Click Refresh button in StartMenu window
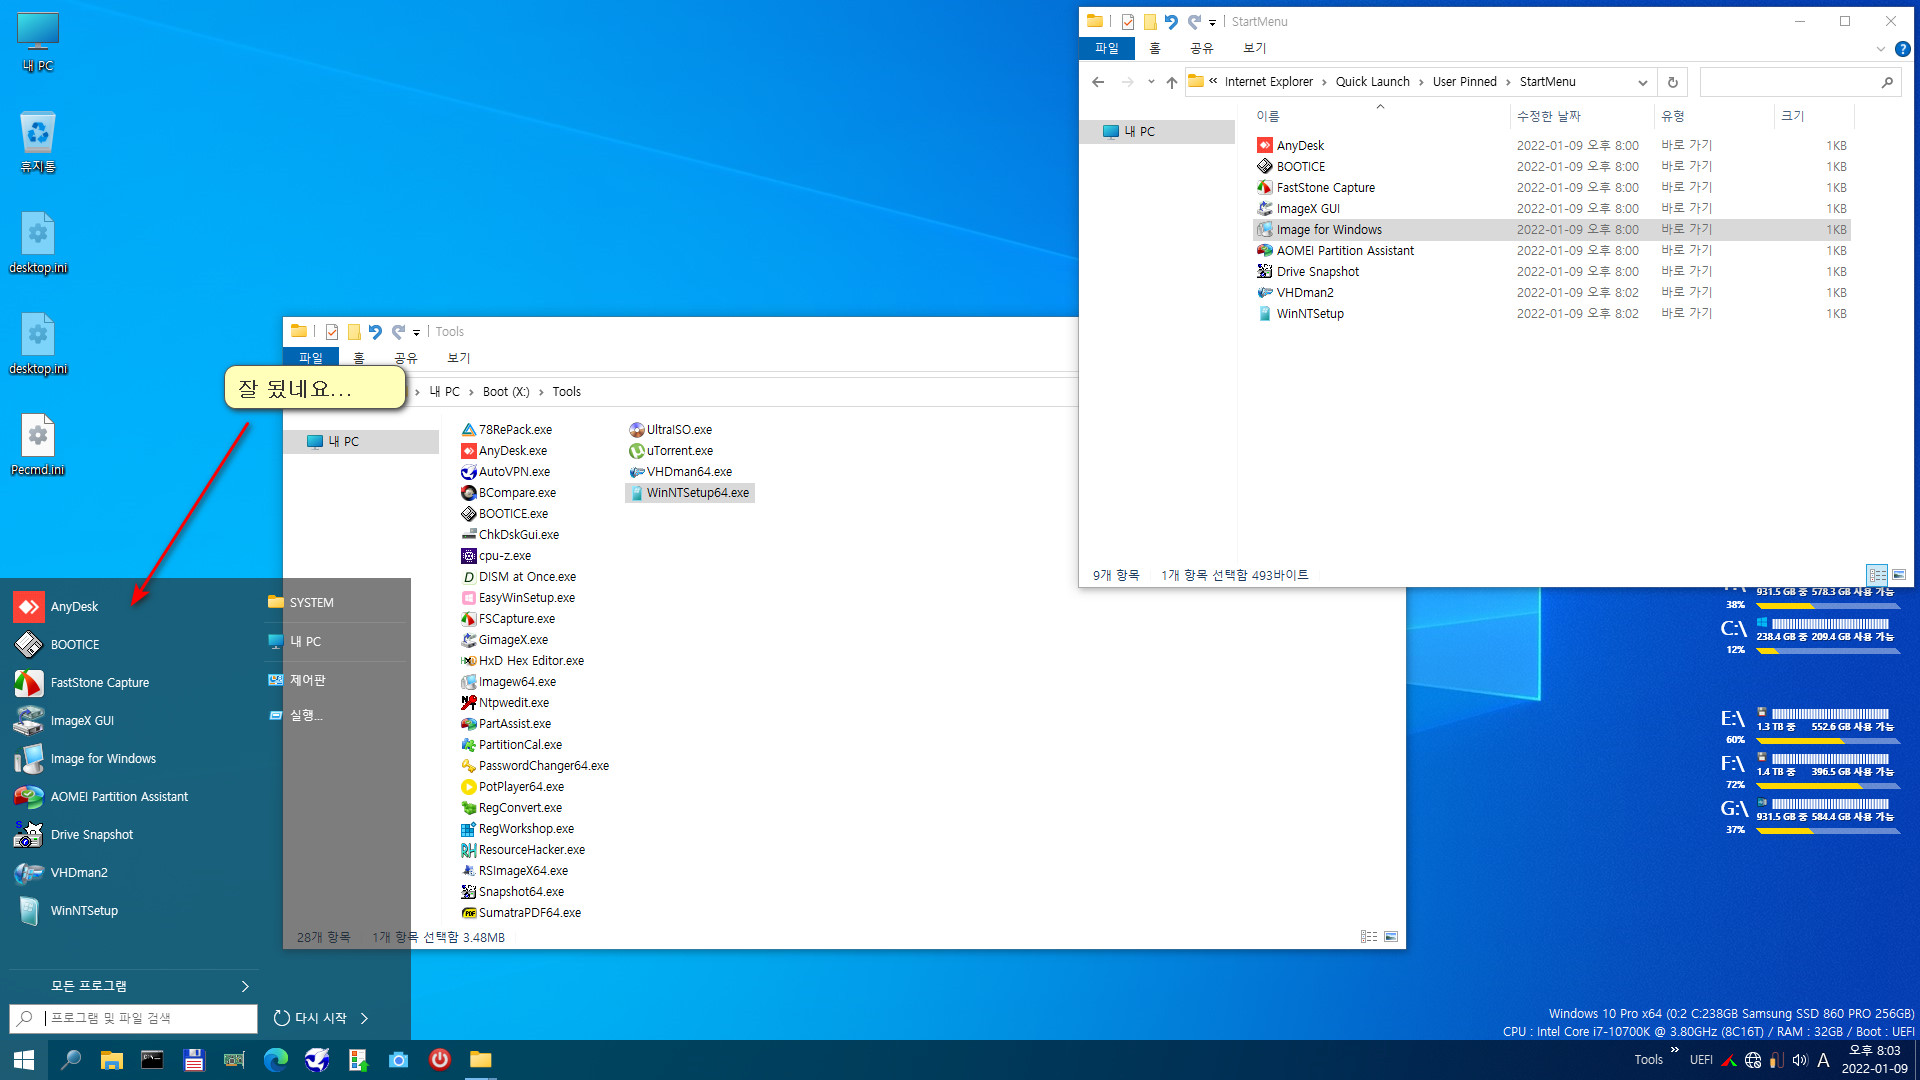The width and height of the screenshot is (1920, 1080). (x=1673, y=82)
